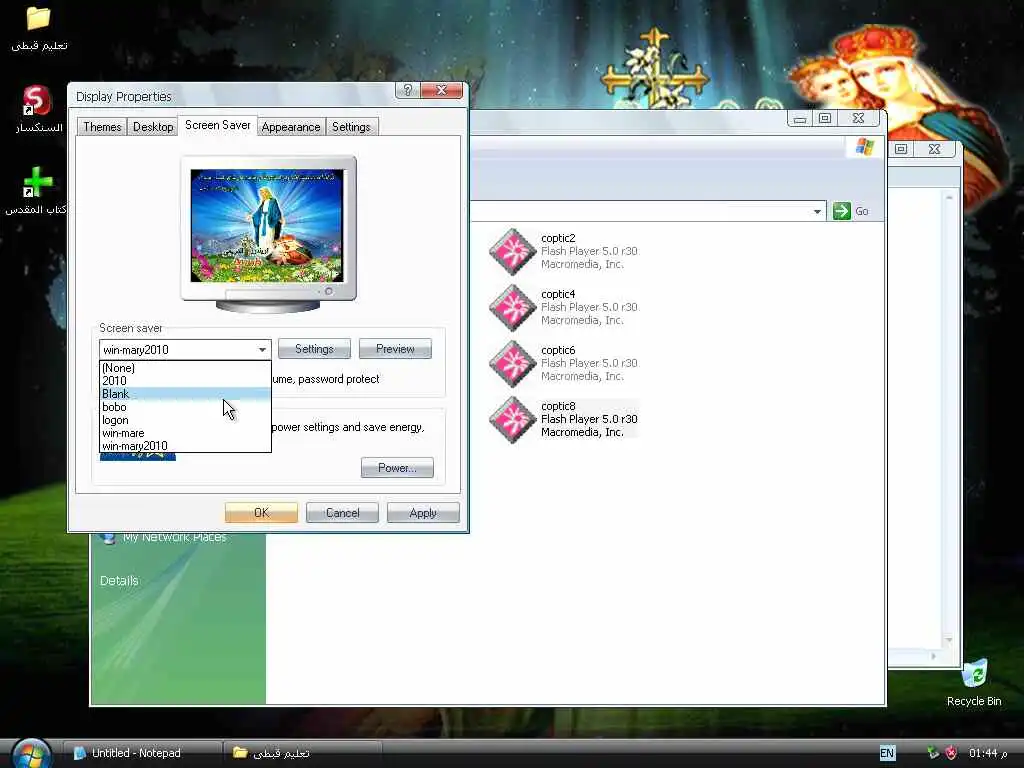Choose 2010 in the screen saver list
The width and height of the screenshot is (1024, 768).
(x=185, y=381)
